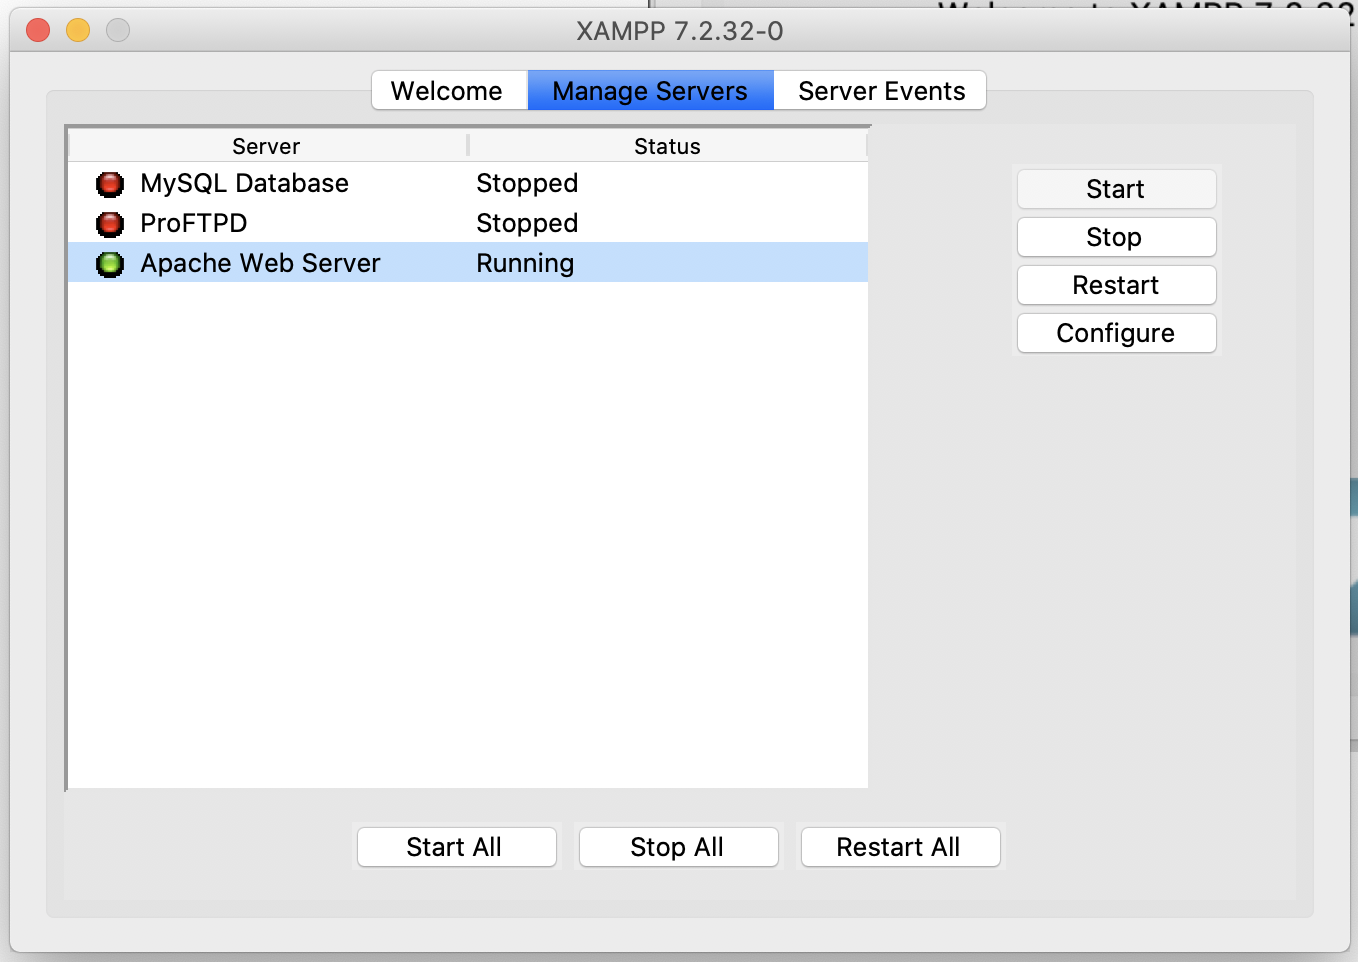
Task: Click the red status icon for ProFTPD
Action: [x=110, y=224]
